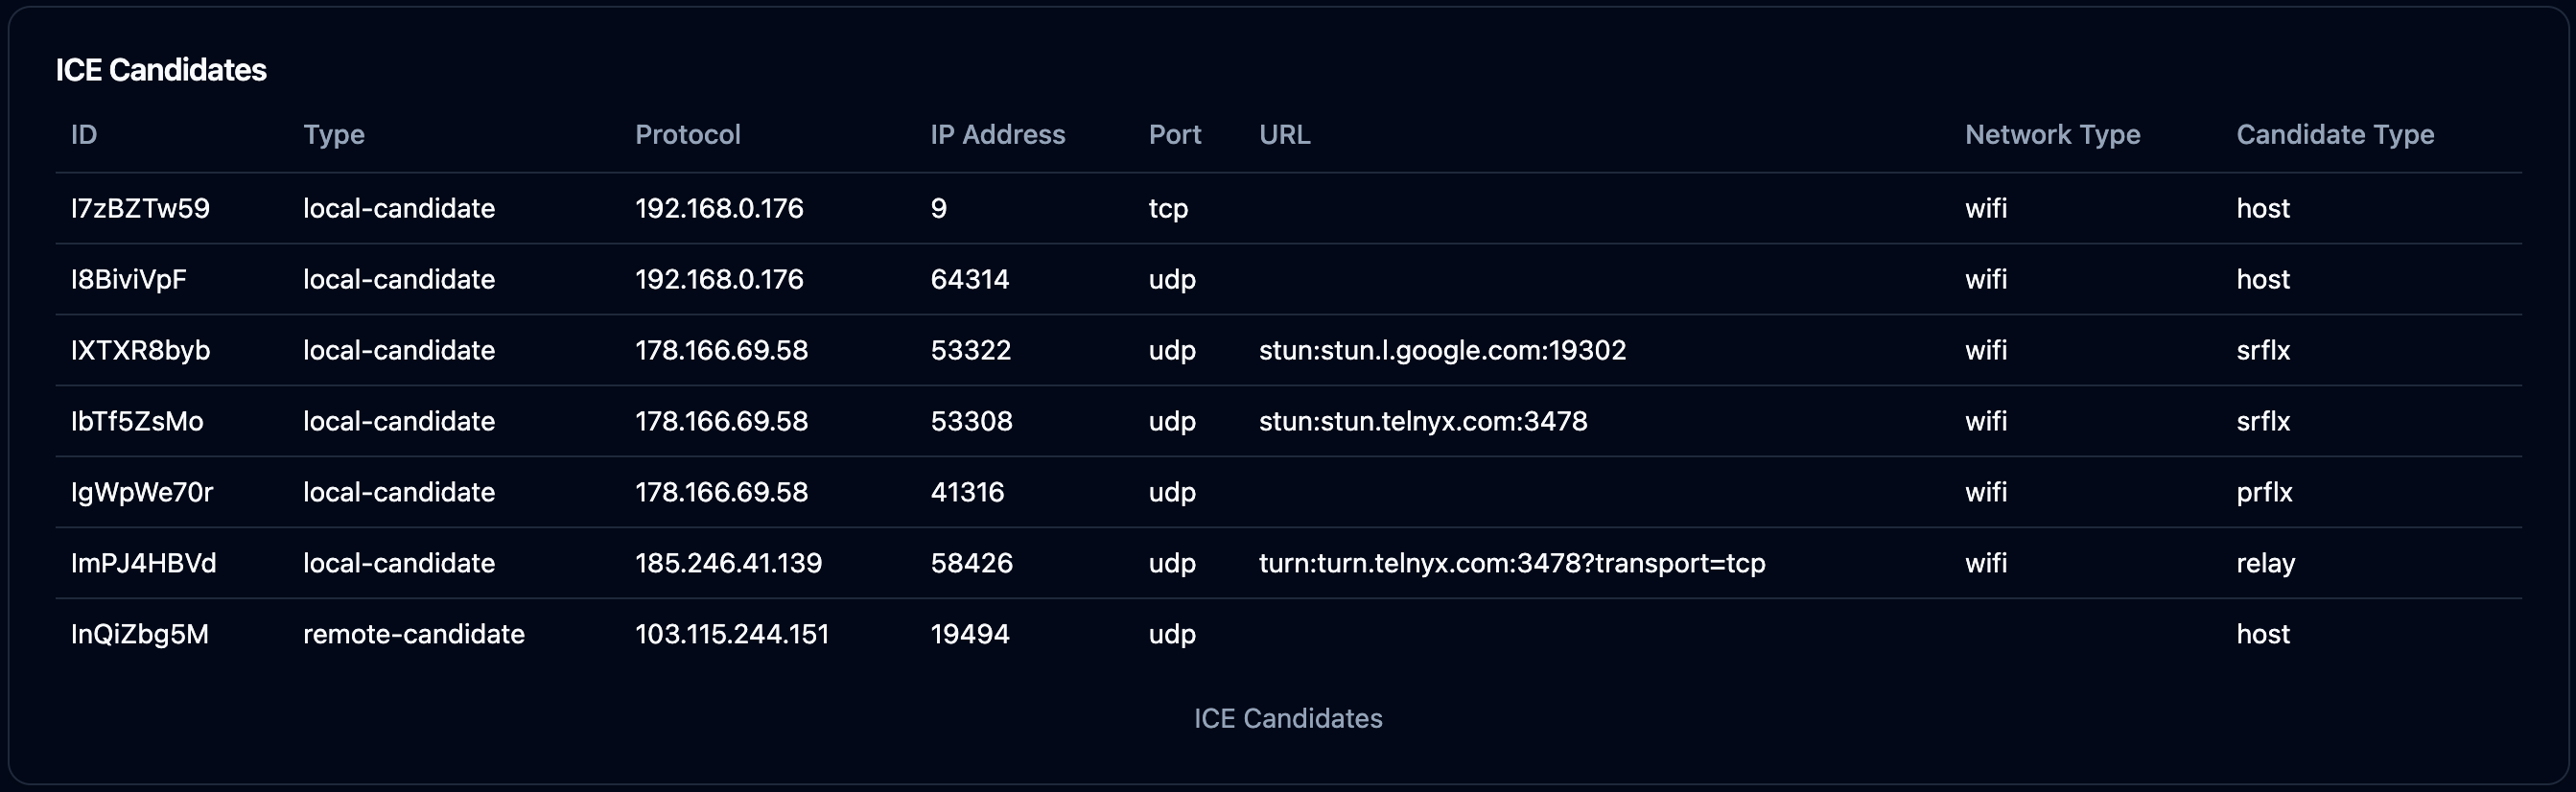Click the remote-candidate type cell
The image size is (2576, 792).
click(x=414, y=634)
